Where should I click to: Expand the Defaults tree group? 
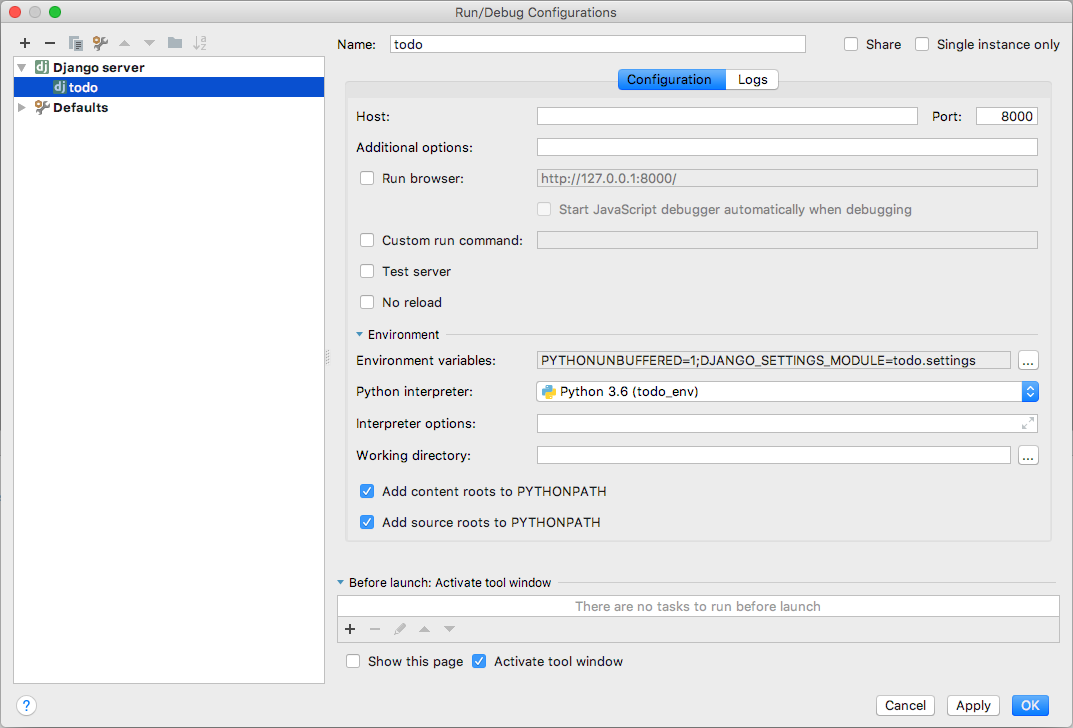coord(22,107)
